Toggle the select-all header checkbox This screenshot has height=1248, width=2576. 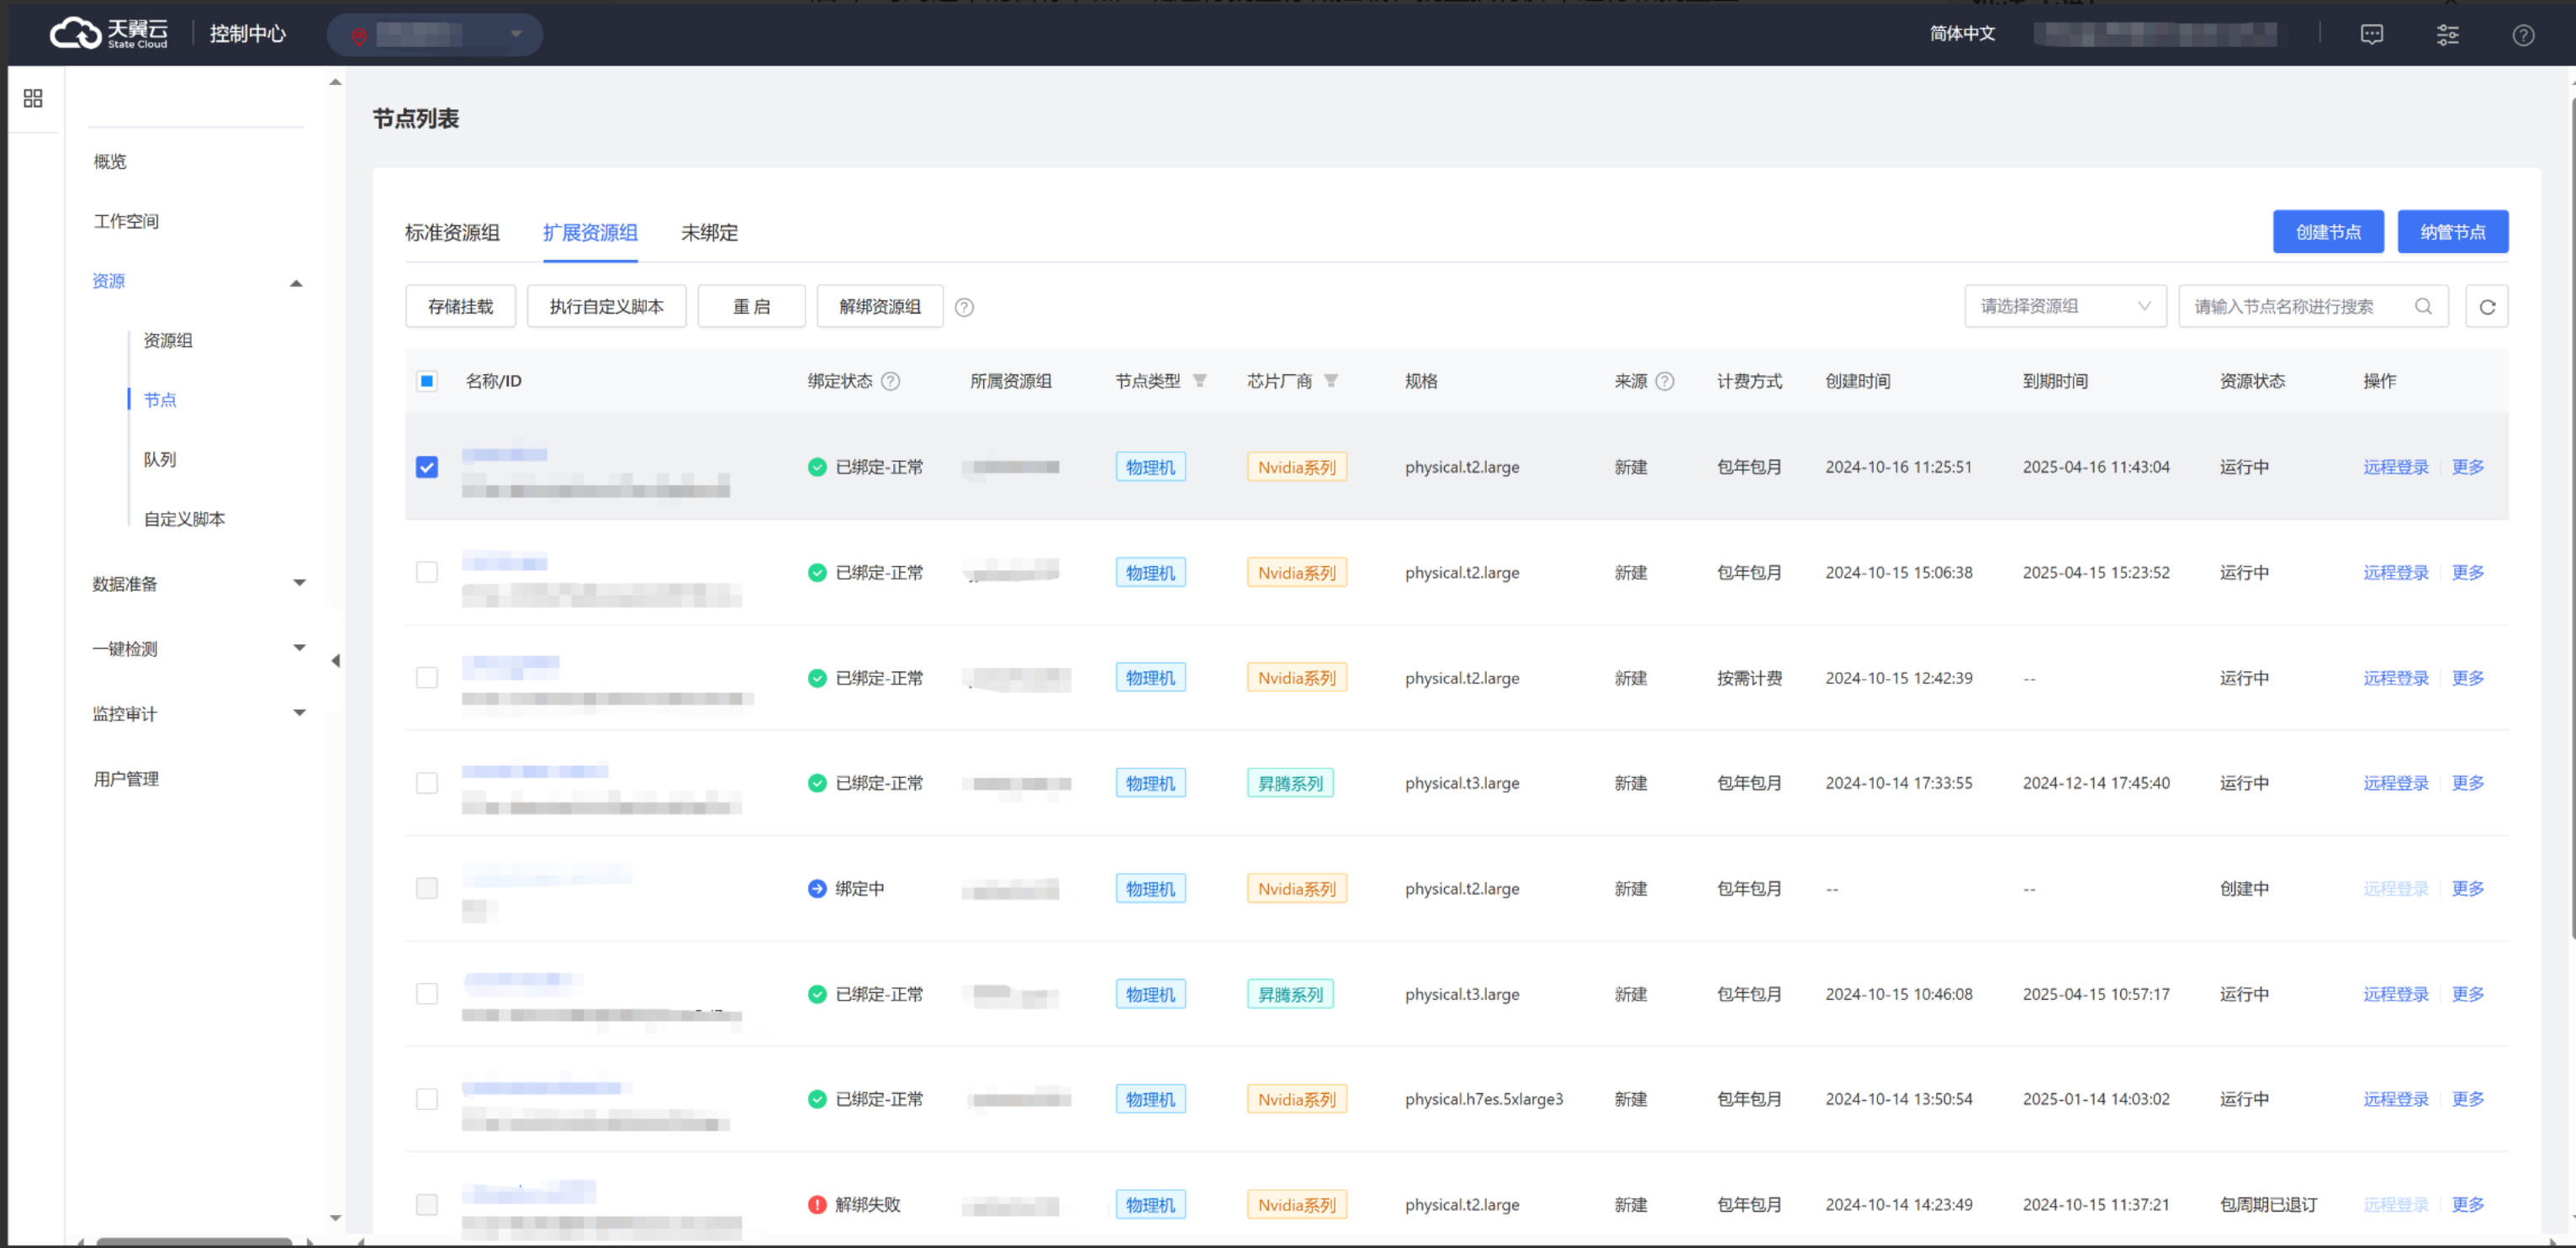(427, 381)
